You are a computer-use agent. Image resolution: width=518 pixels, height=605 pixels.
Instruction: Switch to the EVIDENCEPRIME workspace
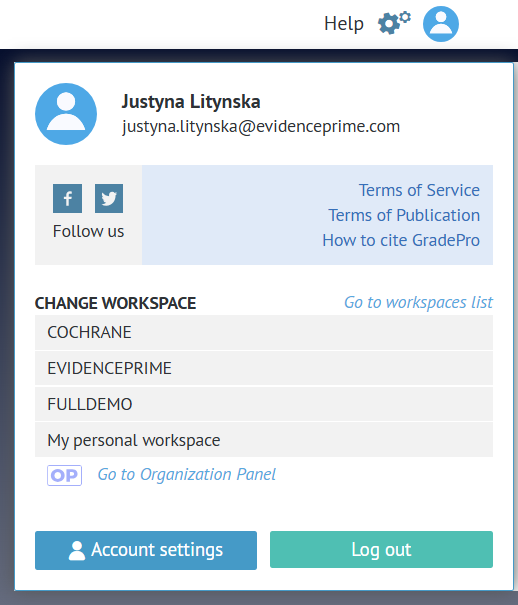coord(264,368)
